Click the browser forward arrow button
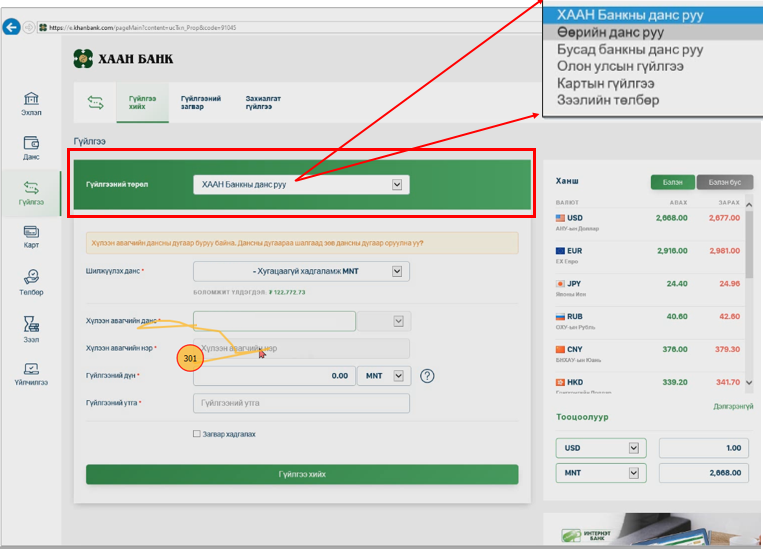This screenshot has height=551, width=763. pos(29,27)
